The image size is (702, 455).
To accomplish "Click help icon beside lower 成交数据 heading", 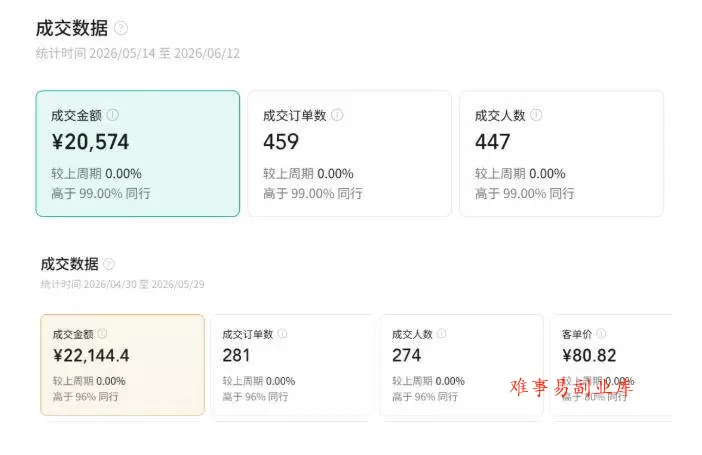I will point(109,264).
